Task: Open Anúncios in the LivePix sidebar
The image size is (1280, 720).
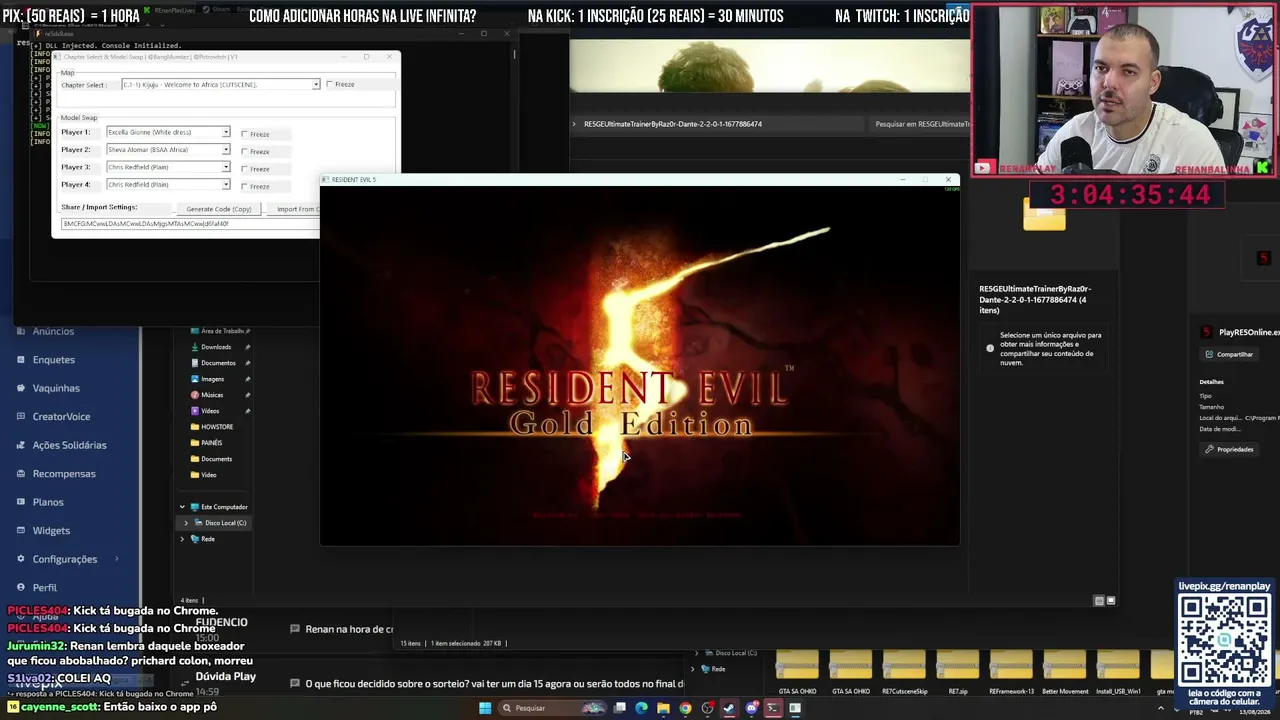Action: coord(53,331)
